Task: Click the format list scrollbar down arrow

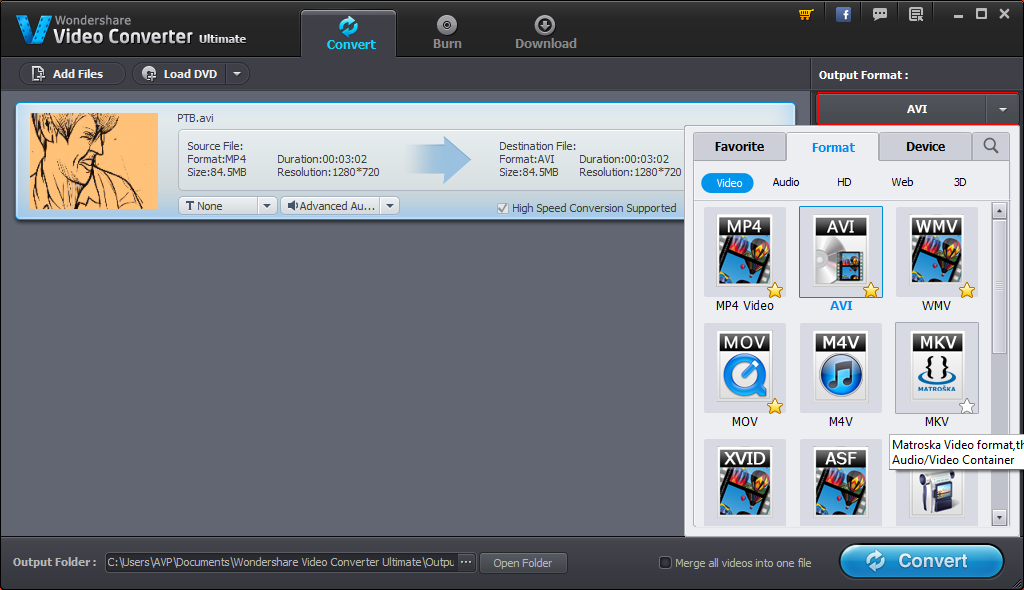Action: pyautogui.click(x=999, y=518)
